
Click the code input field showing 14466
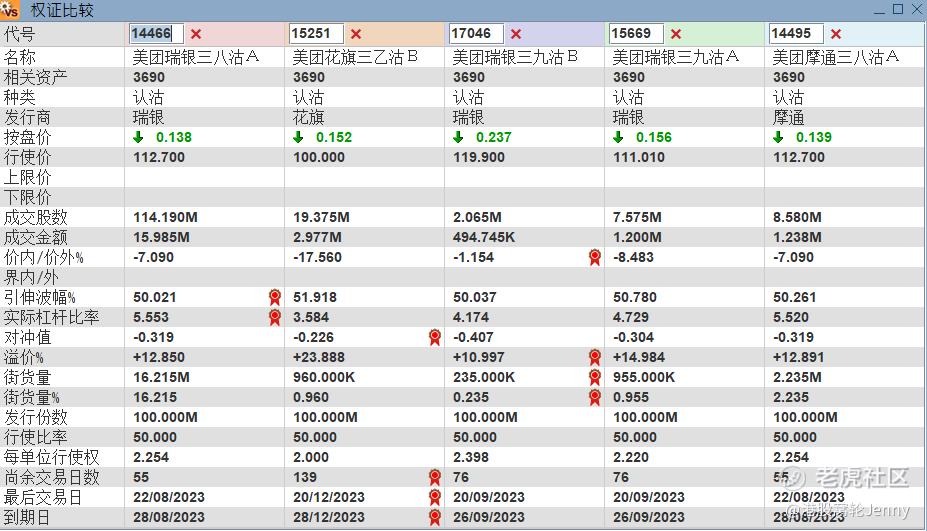click(x=156, y=34)
